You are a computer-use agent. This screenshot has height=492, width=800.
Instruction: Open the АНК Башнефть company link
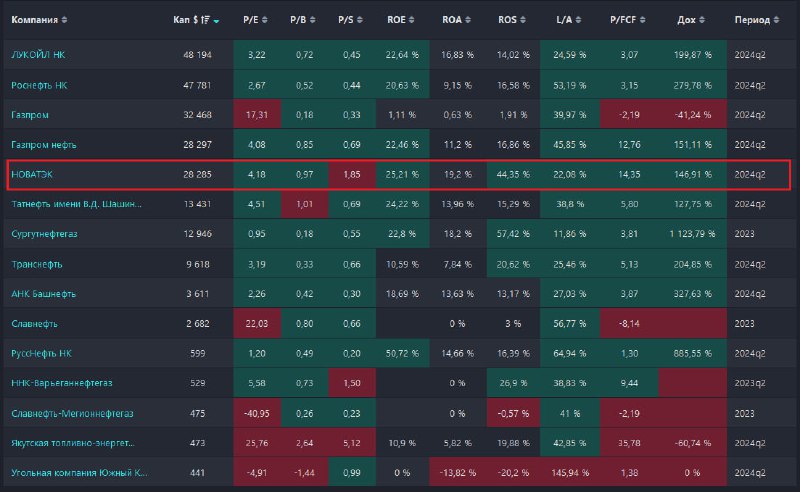tap(43, 294)
